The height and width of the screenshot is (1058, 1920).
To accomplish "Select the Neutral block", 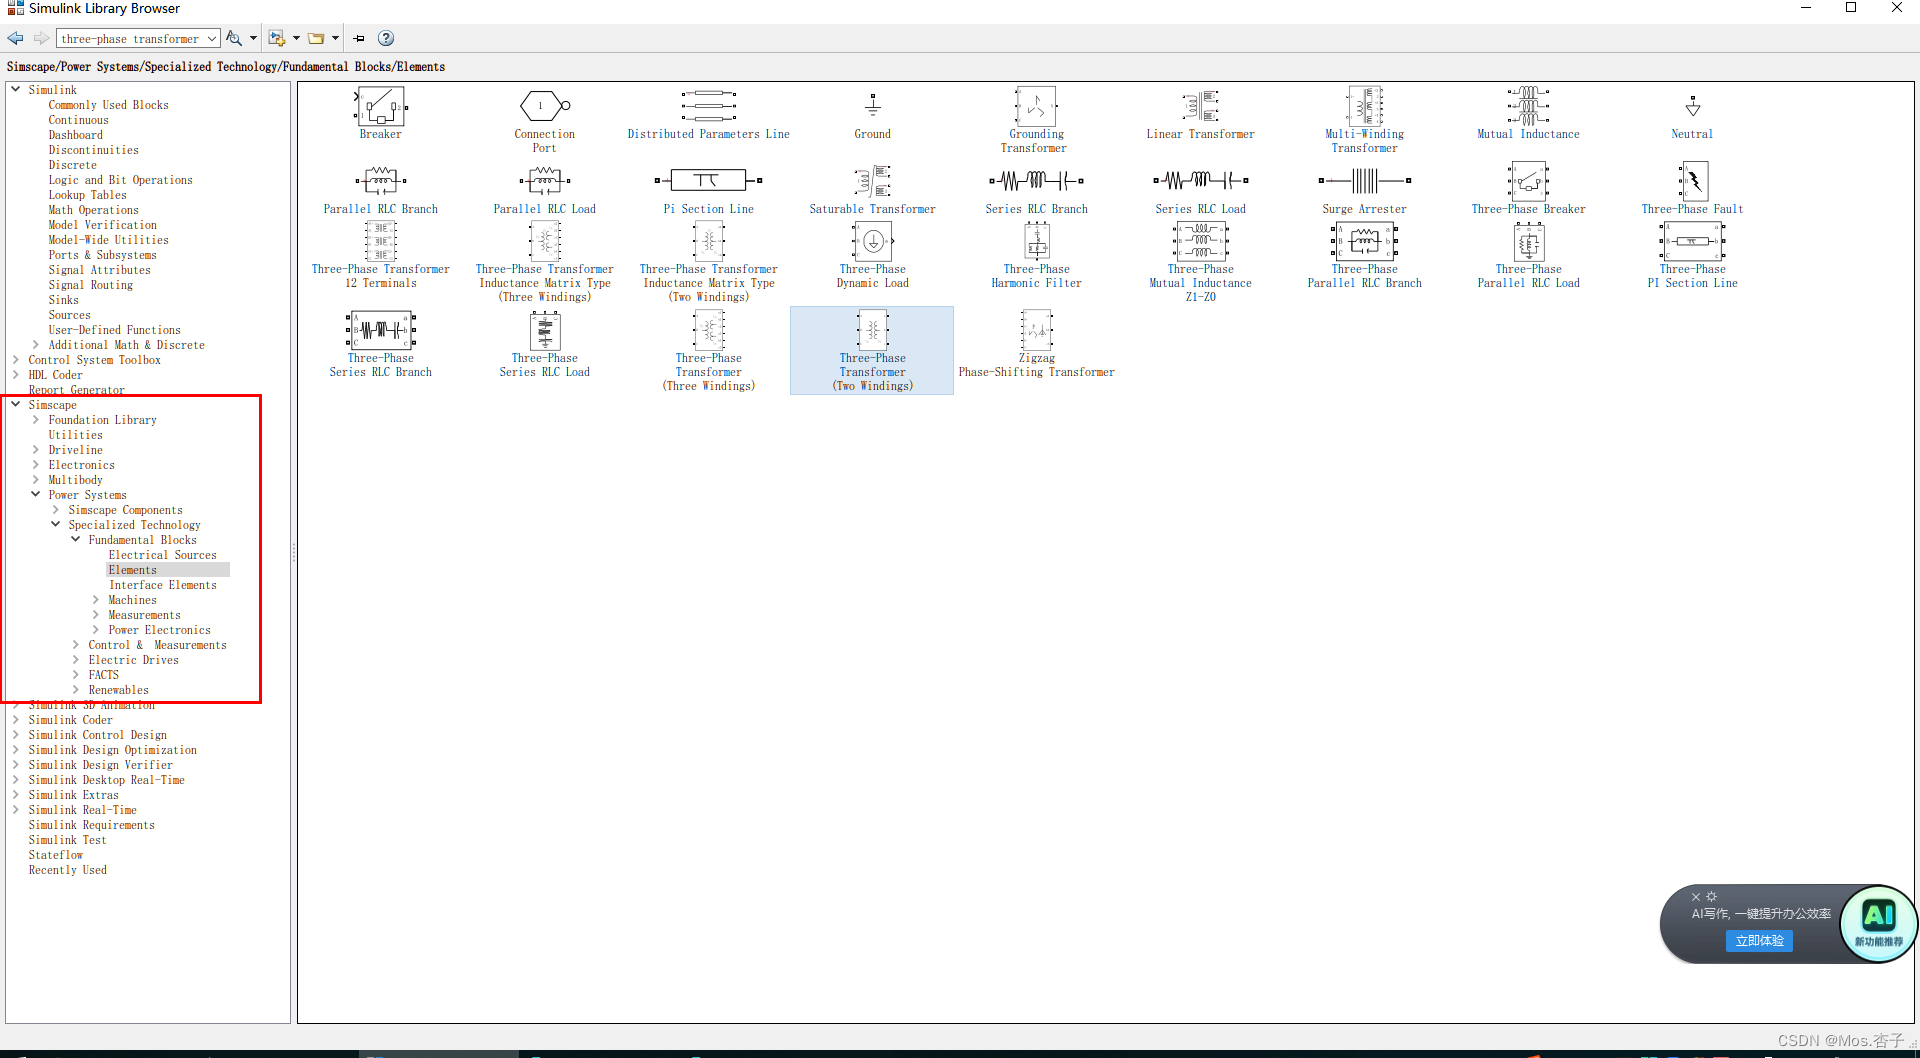I will point(1691,110).
